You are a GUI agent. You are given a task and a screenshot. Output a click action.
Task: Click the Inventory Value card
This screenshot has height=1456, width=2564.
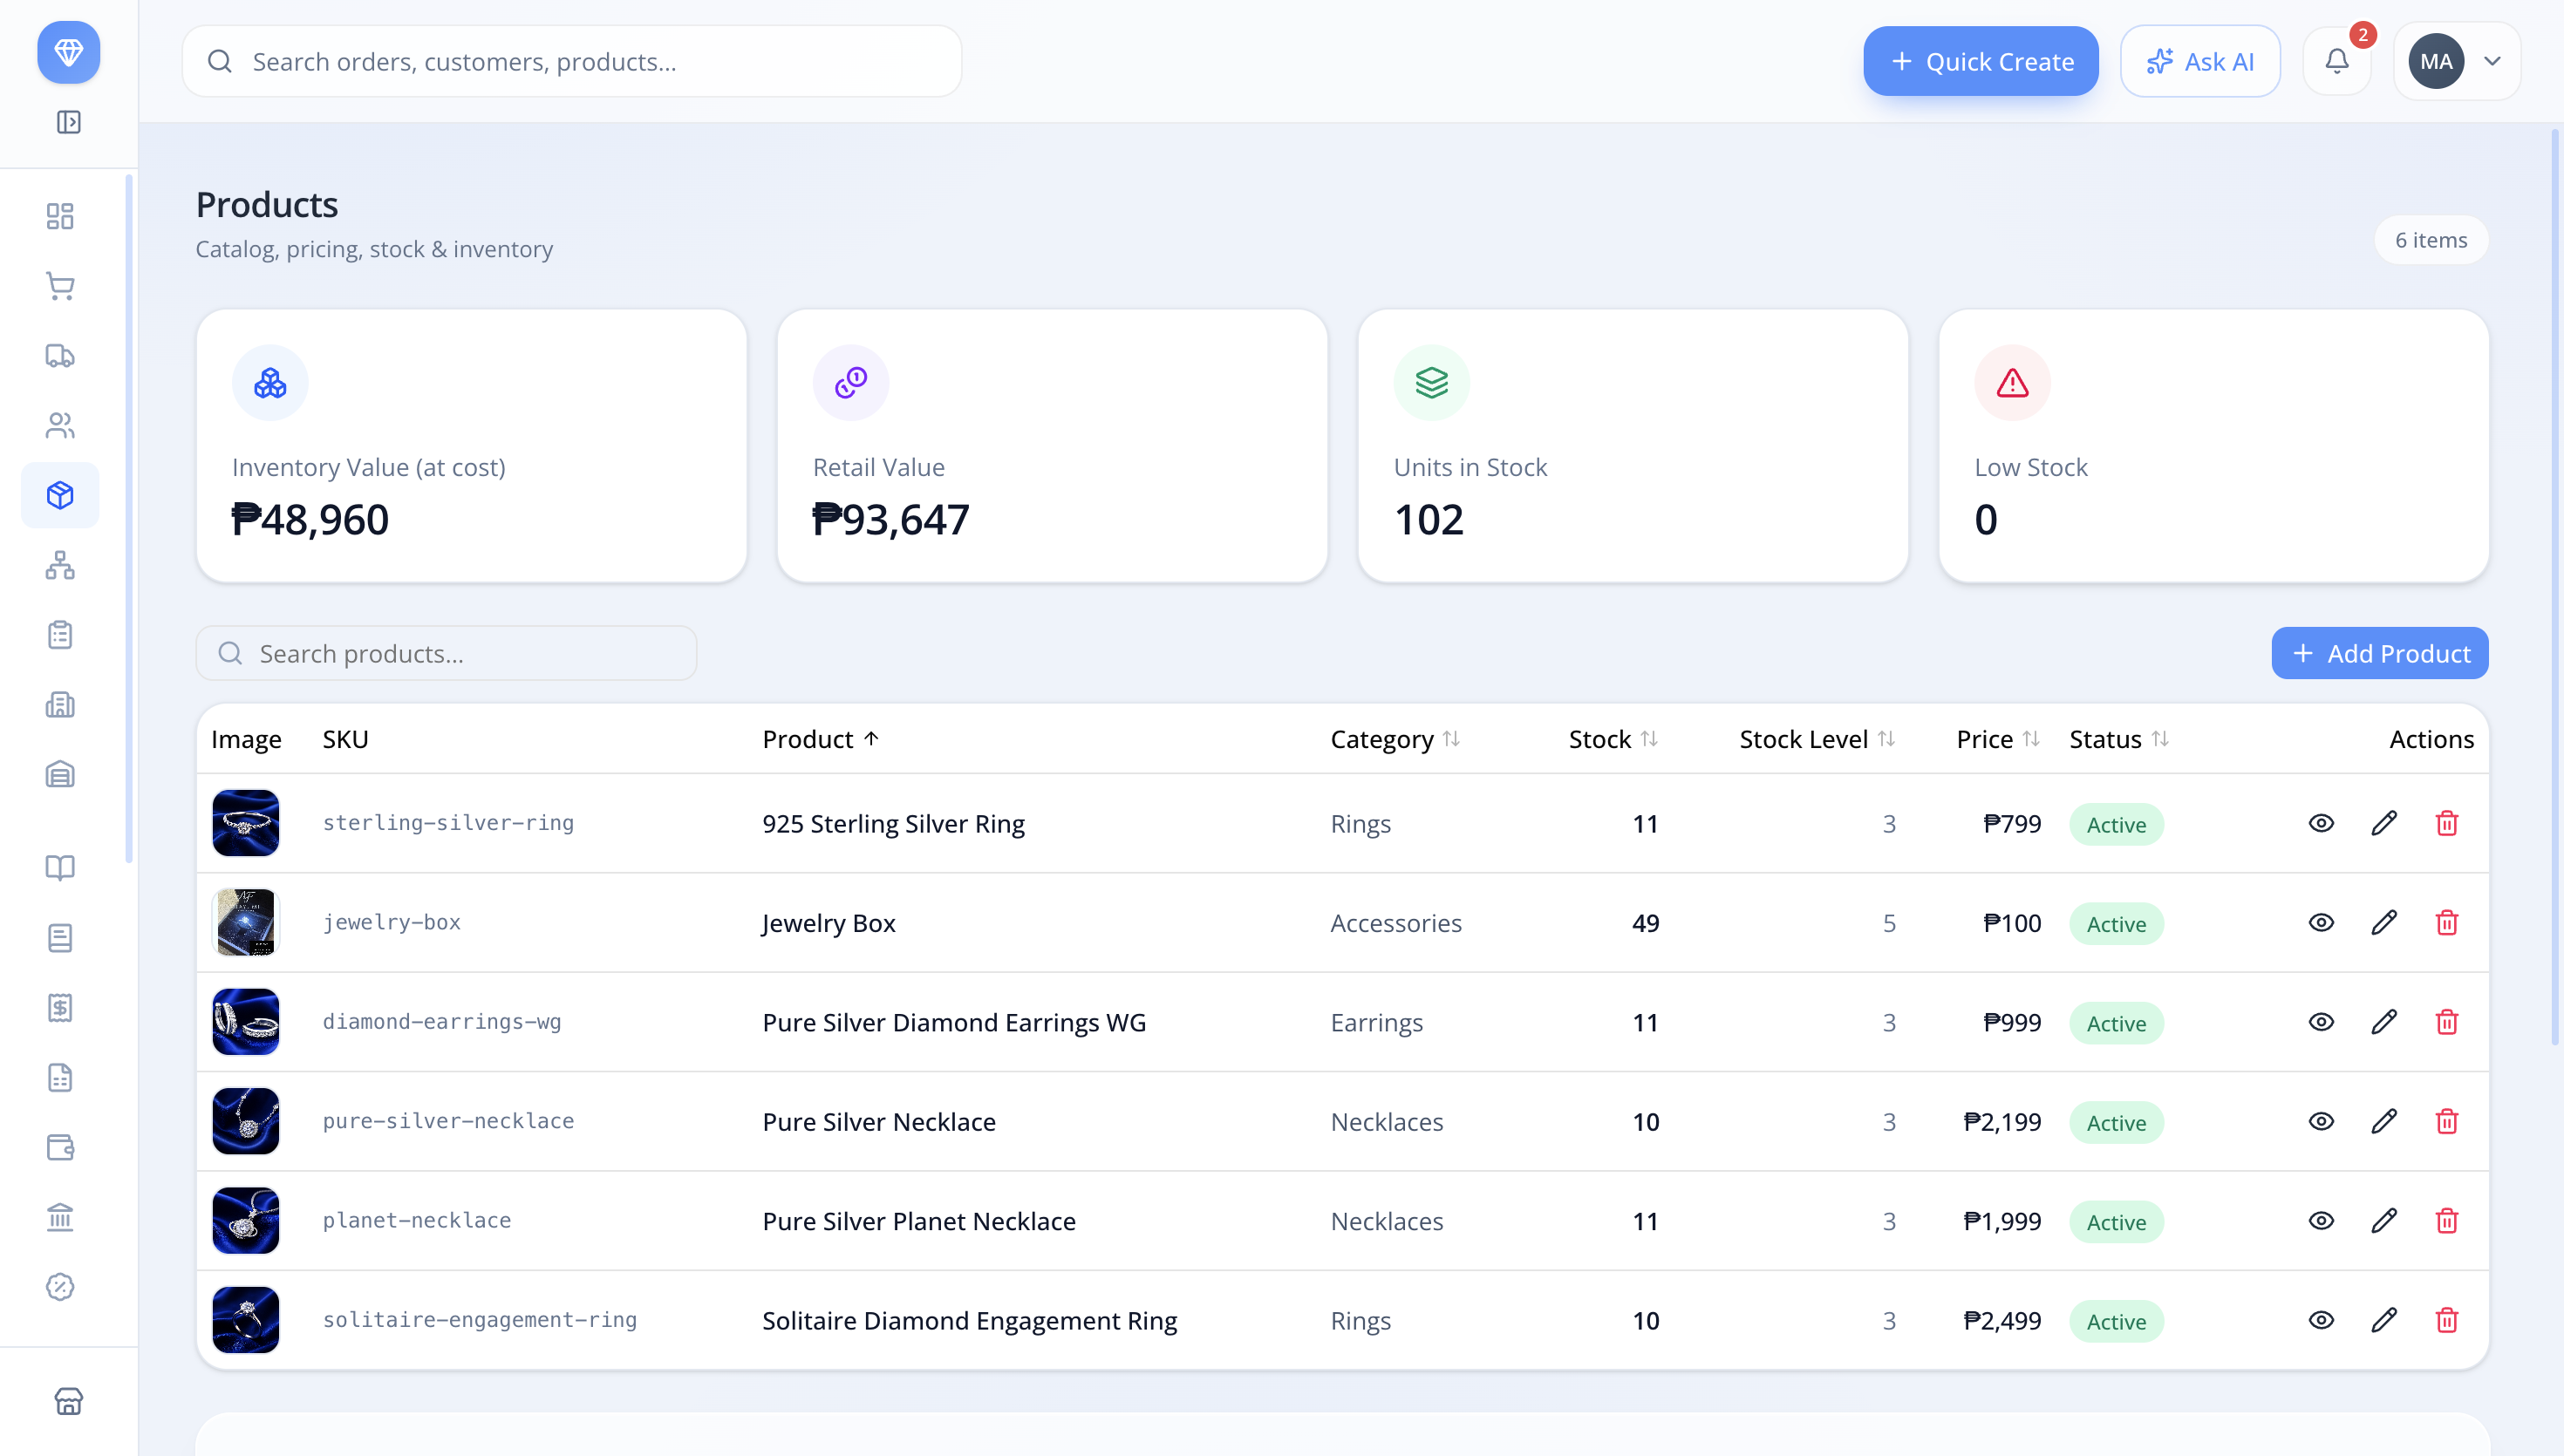pos(471,446)
